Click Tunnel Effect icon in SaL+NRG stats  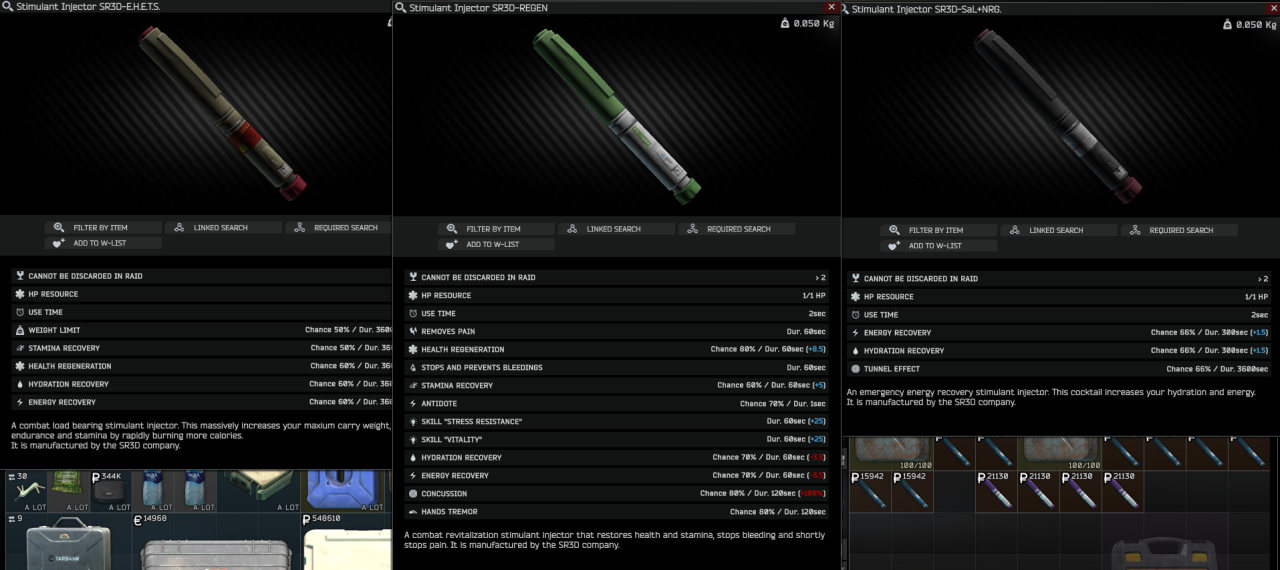855,368
